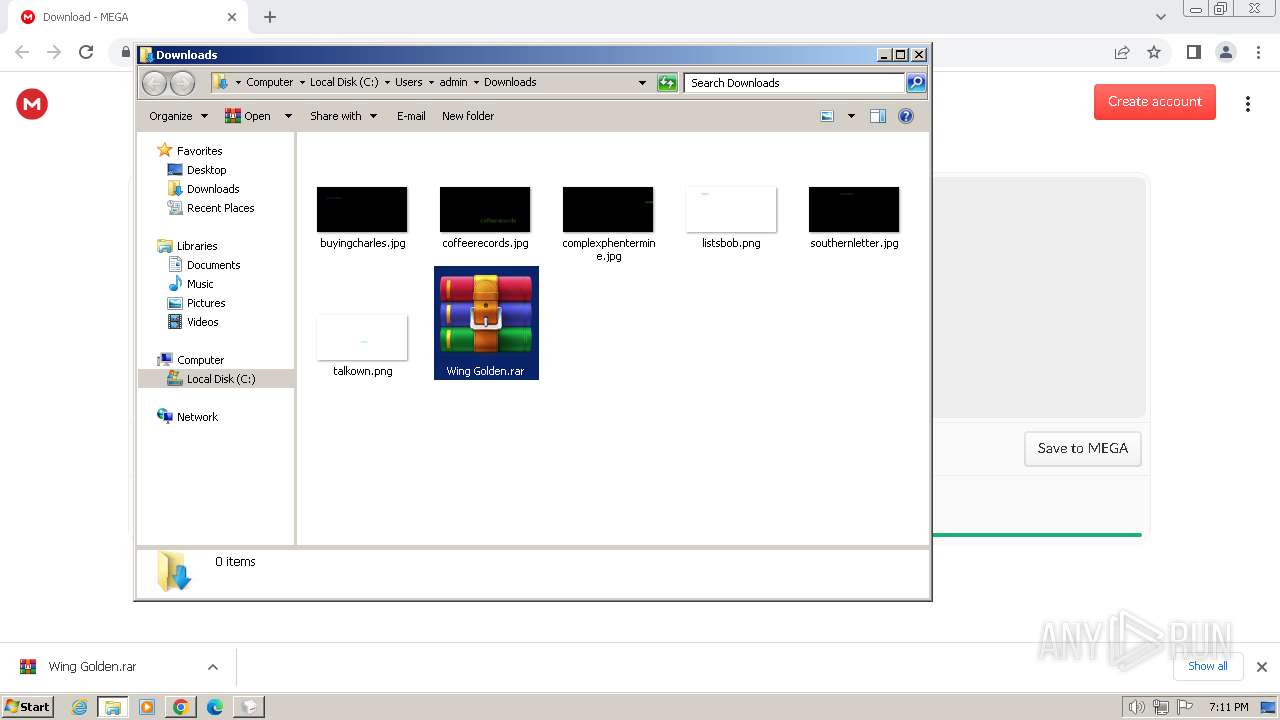Screen dimensions: 1280x720
Task: Switch to Chrome taskbar icon
Action: pyautogui.click(x=181, y=707)
